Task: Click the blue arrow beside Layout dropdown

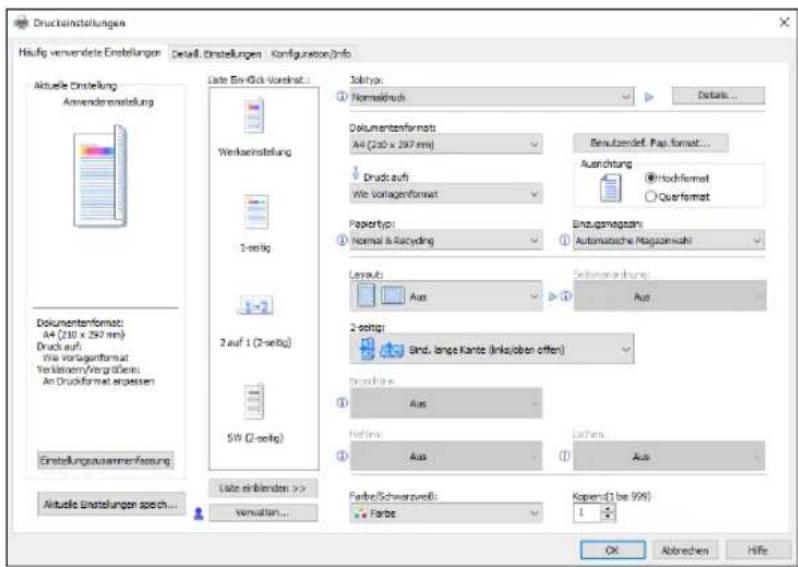Action: pyautogui.click(x=553, y=296)
